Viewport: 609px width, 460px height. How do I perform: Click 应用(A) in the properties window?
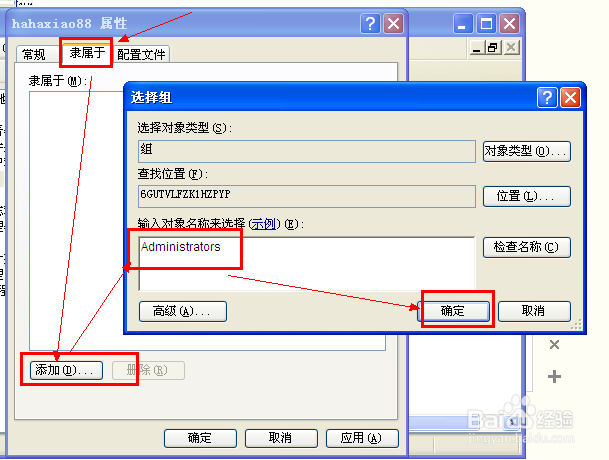tap(362, 438)
